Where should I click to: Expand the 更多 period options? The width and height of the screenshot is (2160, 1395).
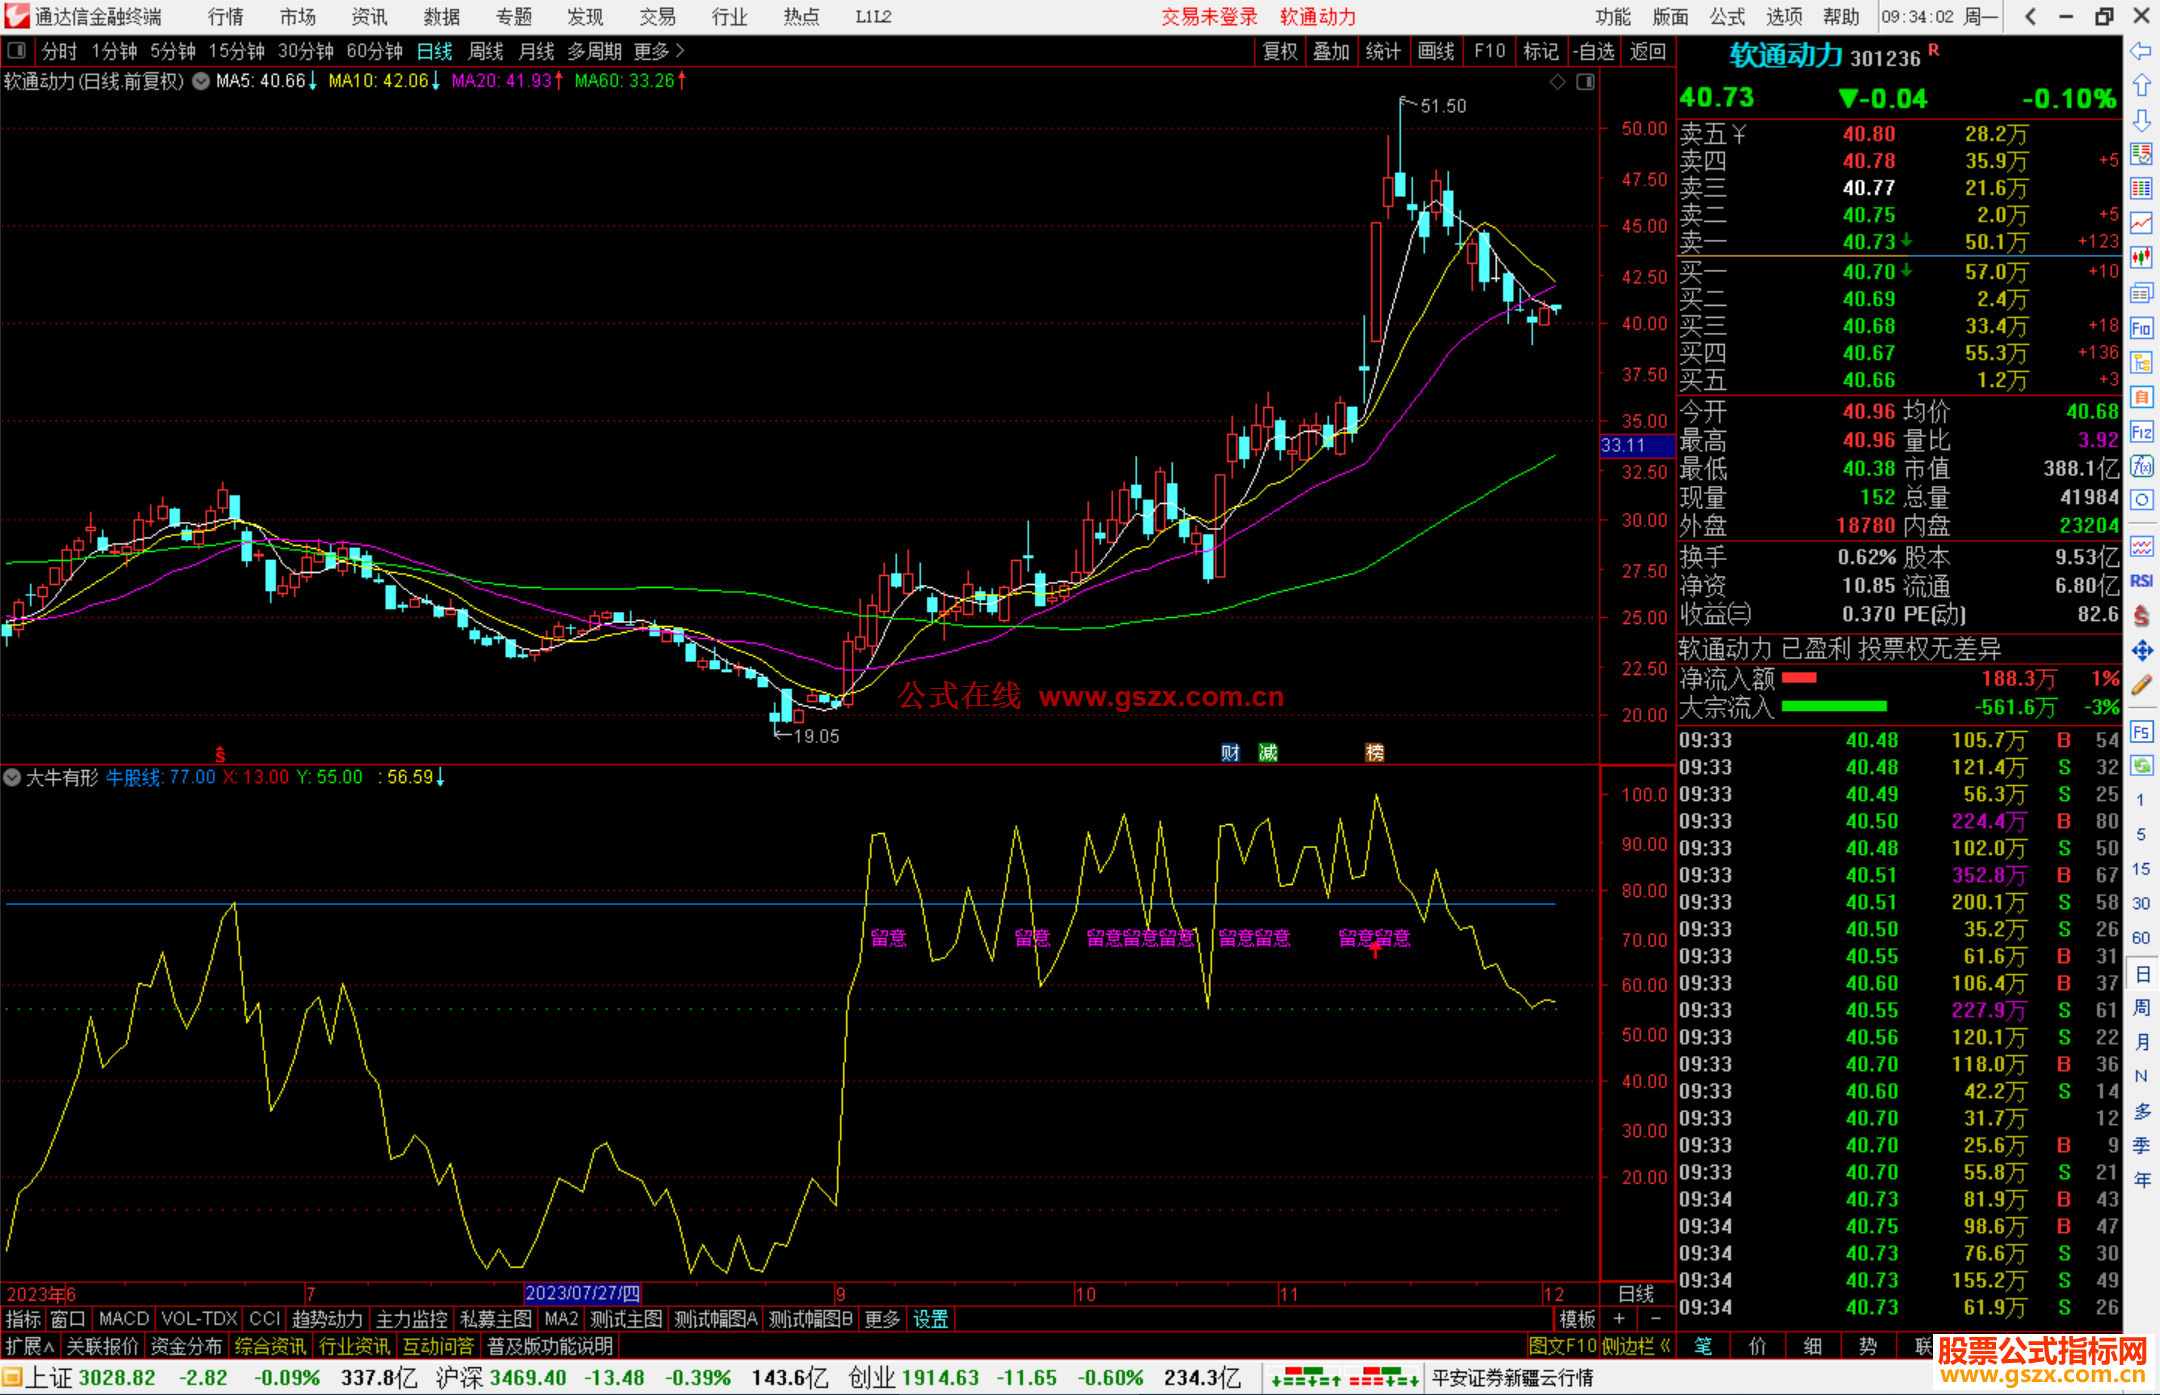(658, 51)
